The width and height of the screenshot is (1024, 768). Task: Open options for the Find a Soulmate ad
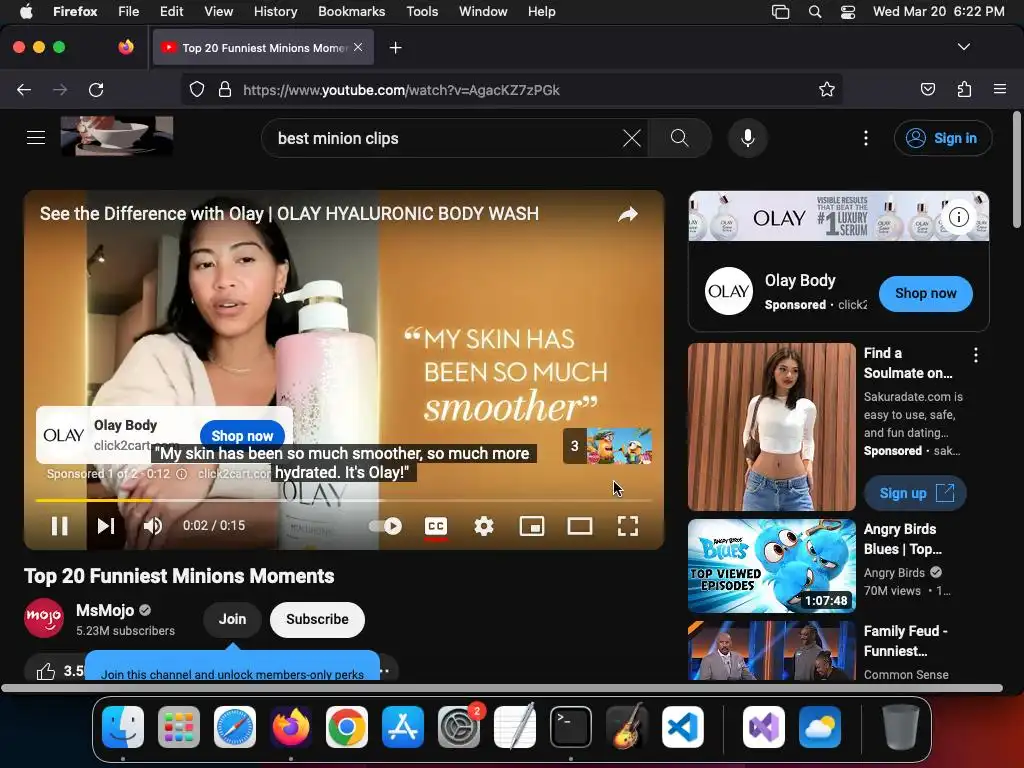pyautogui.click(x=976, y=355)
